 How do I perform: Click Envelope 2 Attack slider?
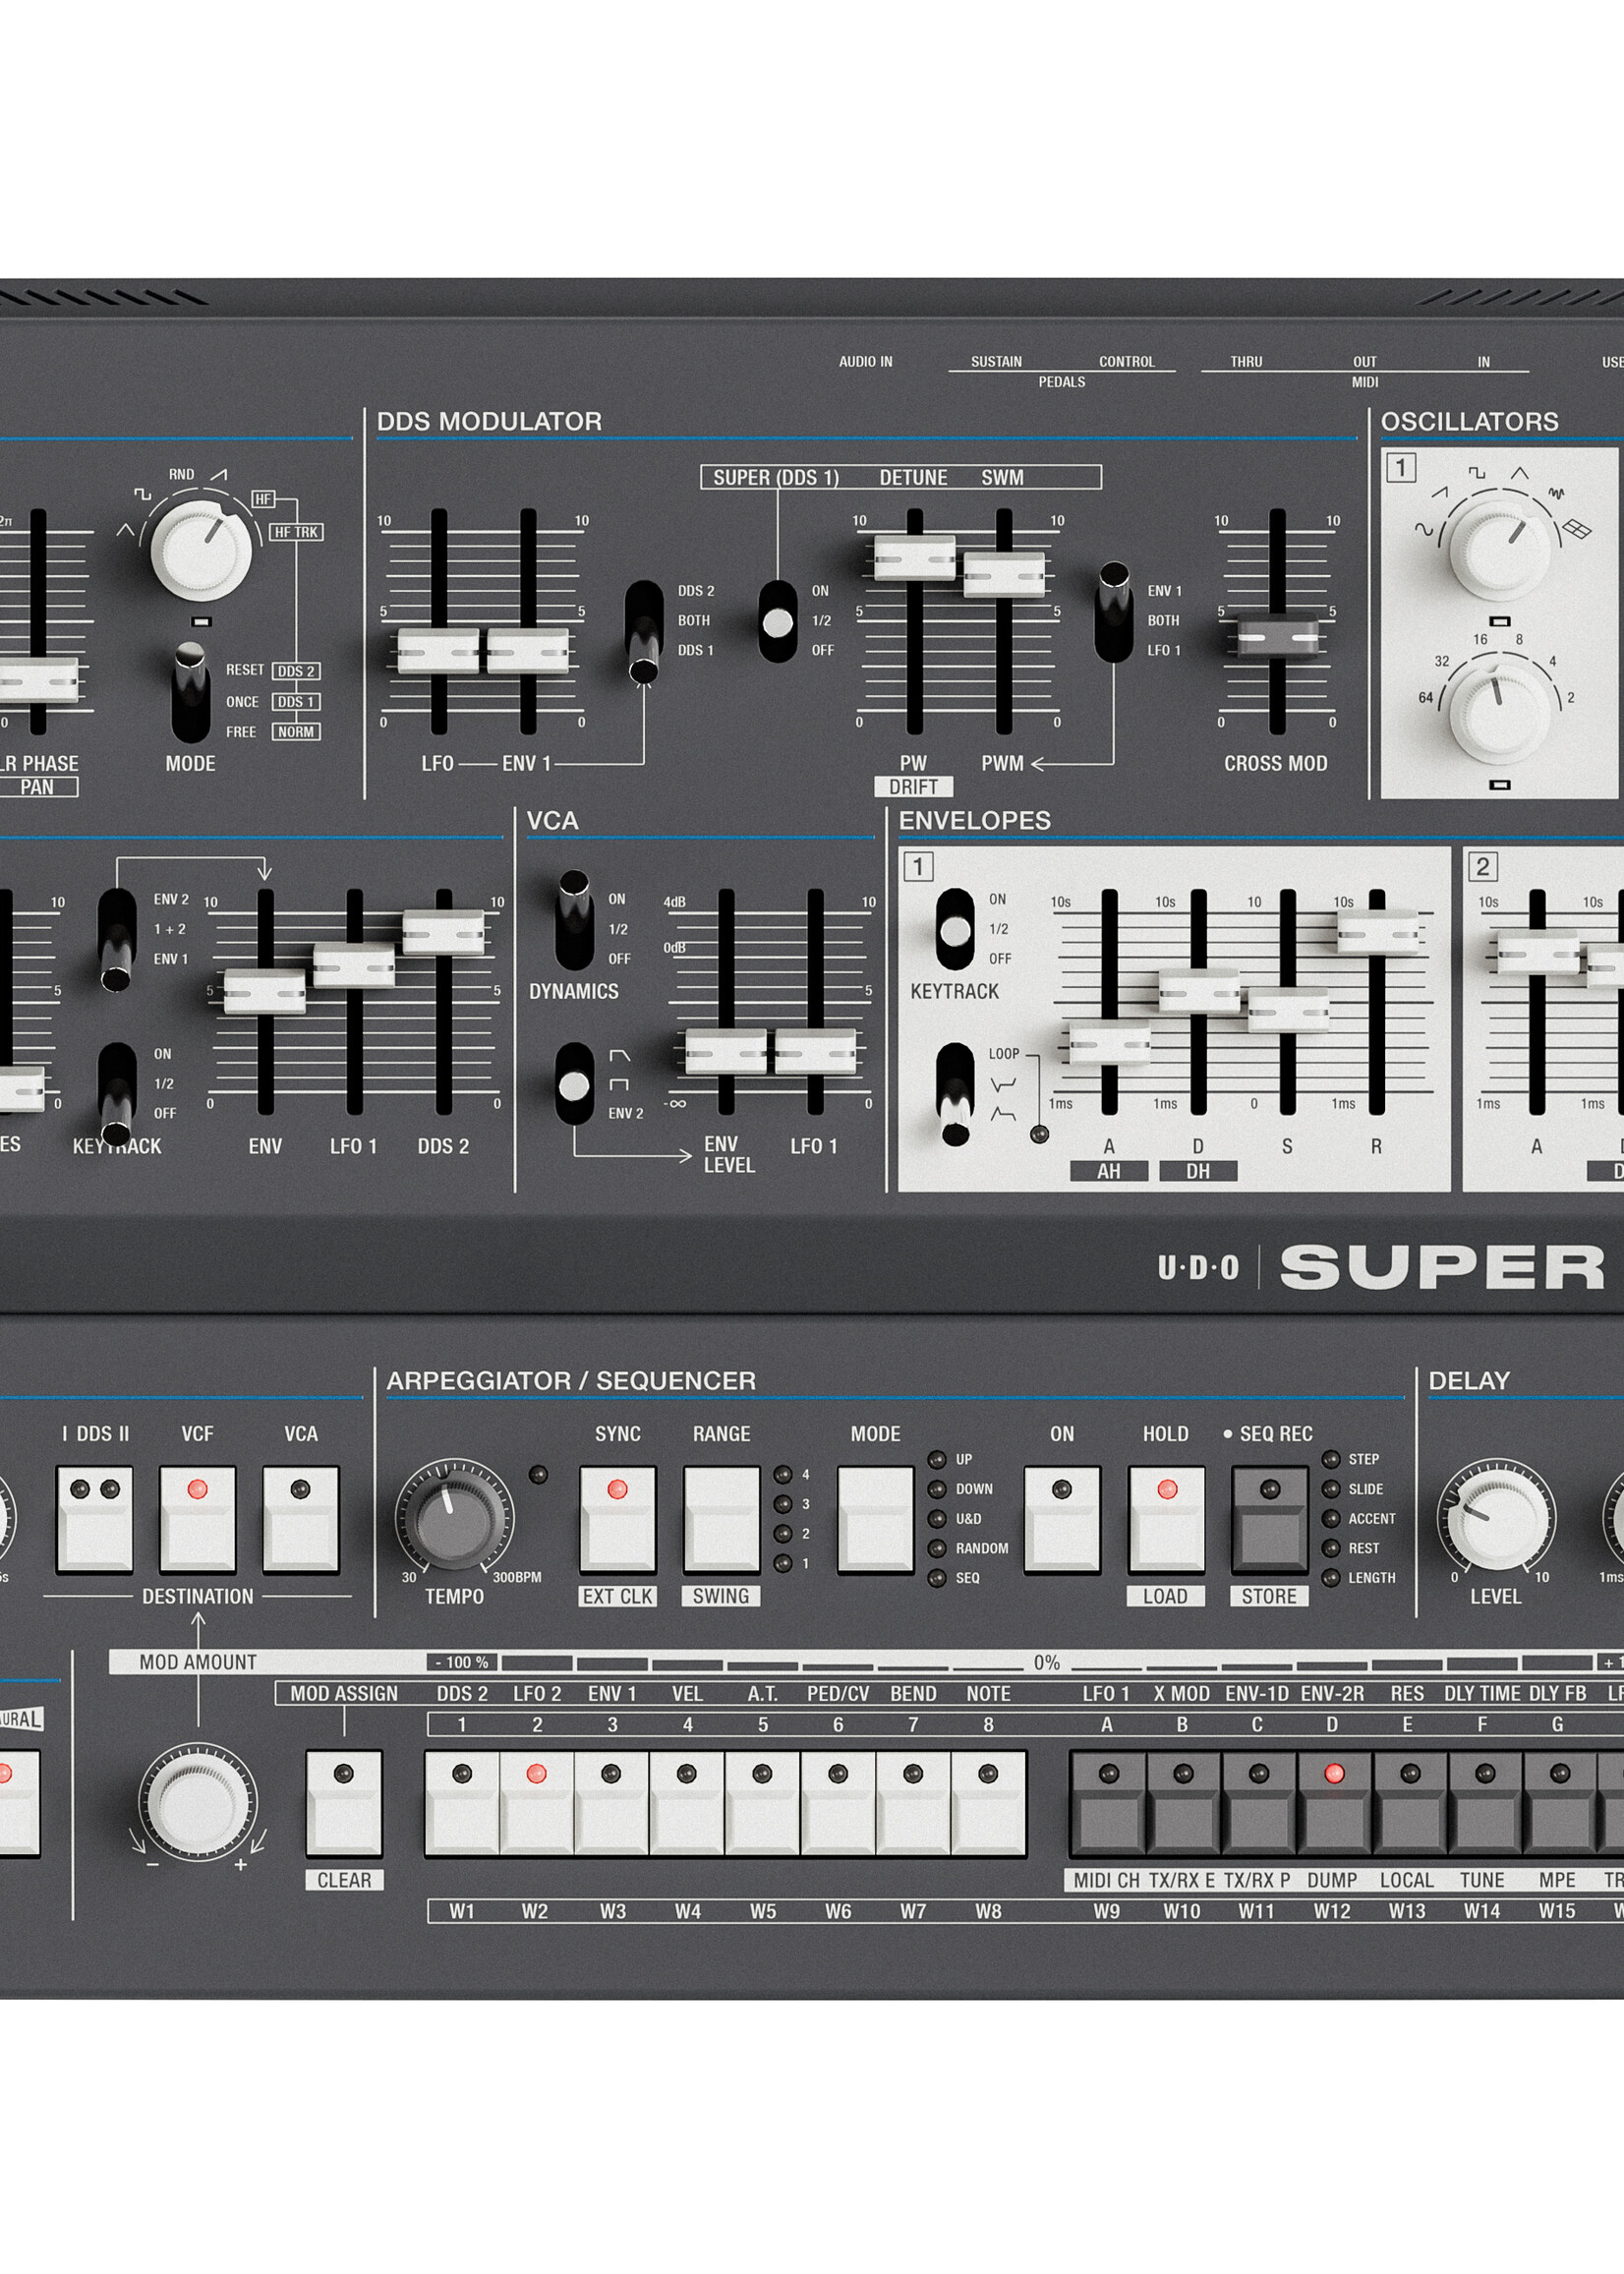pos(1538,950)
